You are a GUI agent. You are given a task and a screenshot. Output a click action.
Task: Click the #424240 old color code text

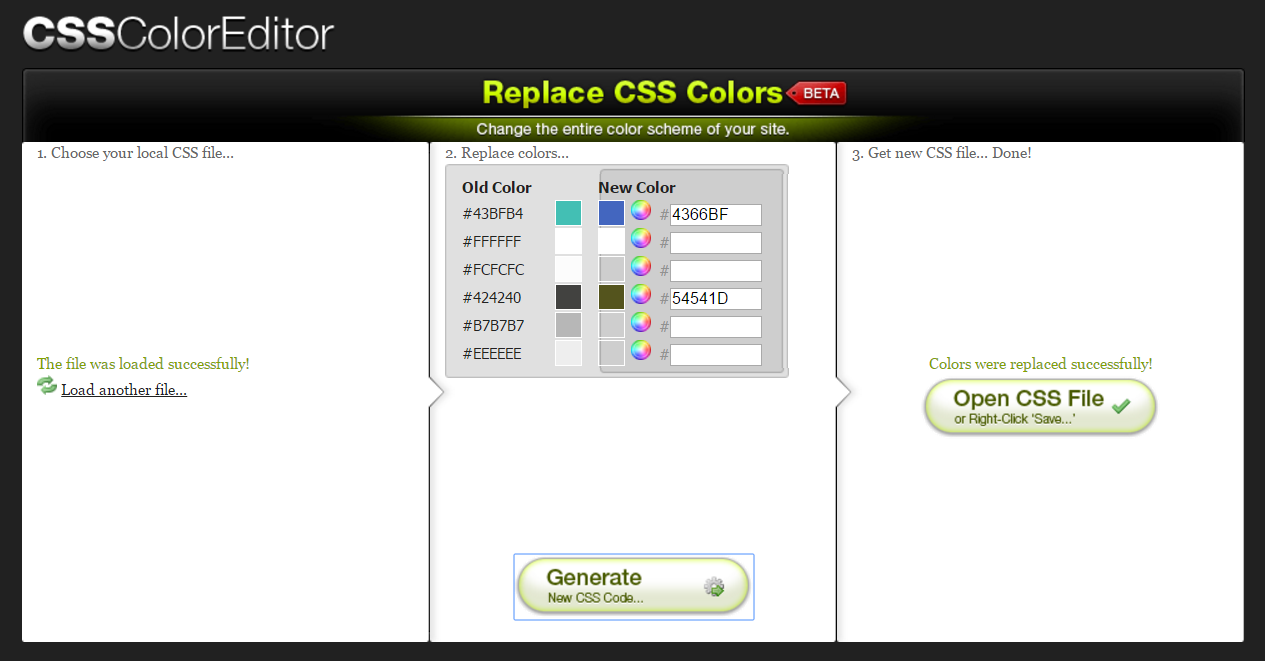pos(492,298)
